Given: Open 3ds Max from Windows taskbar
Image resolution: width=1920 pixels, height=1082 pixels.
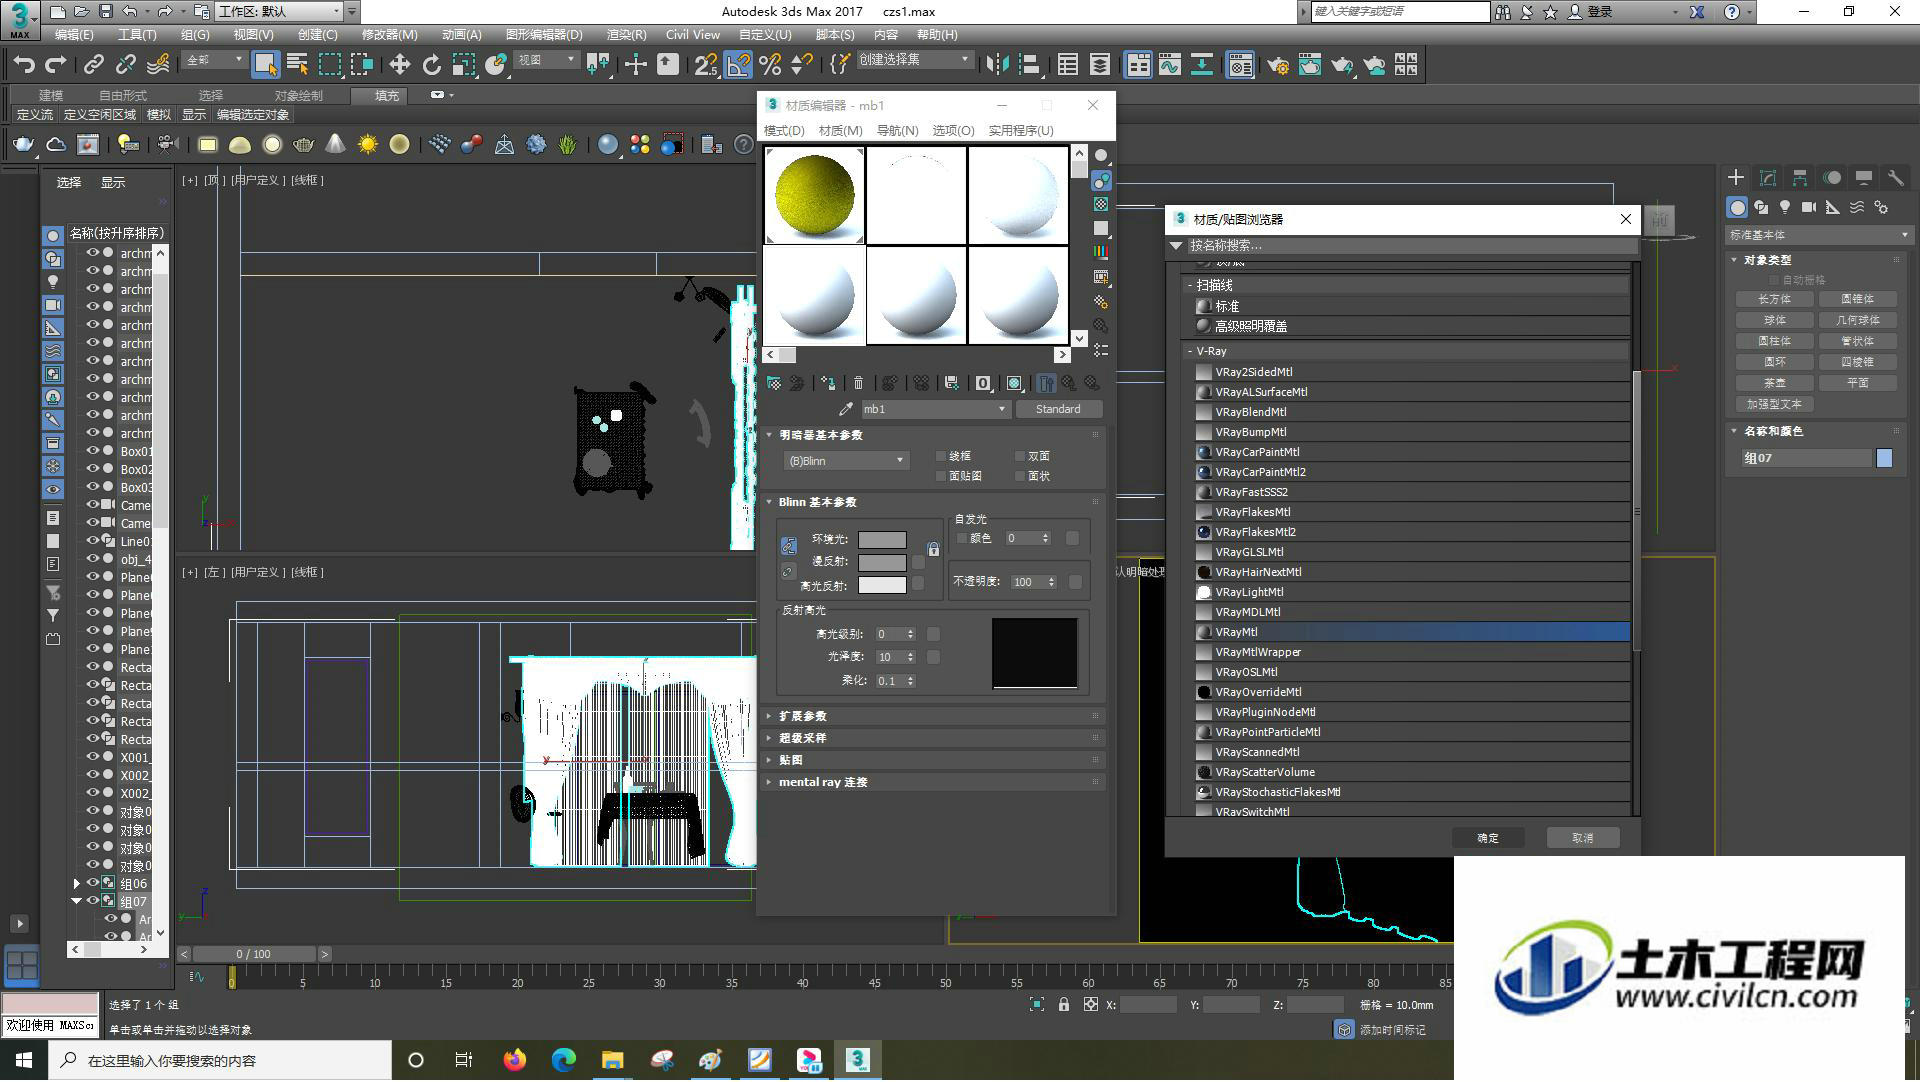Looking at the screenshot, I should coord(858,1060).
